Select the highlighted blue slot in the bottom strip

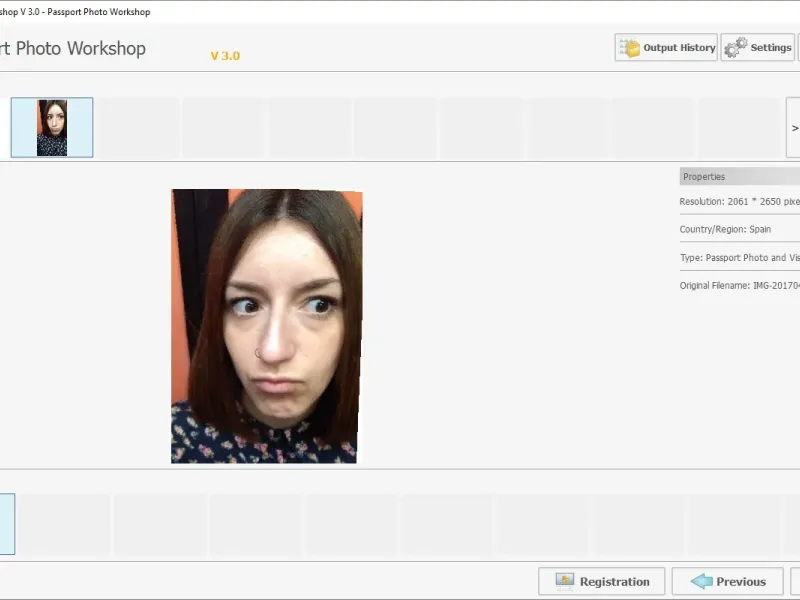[x=7, y=524]
